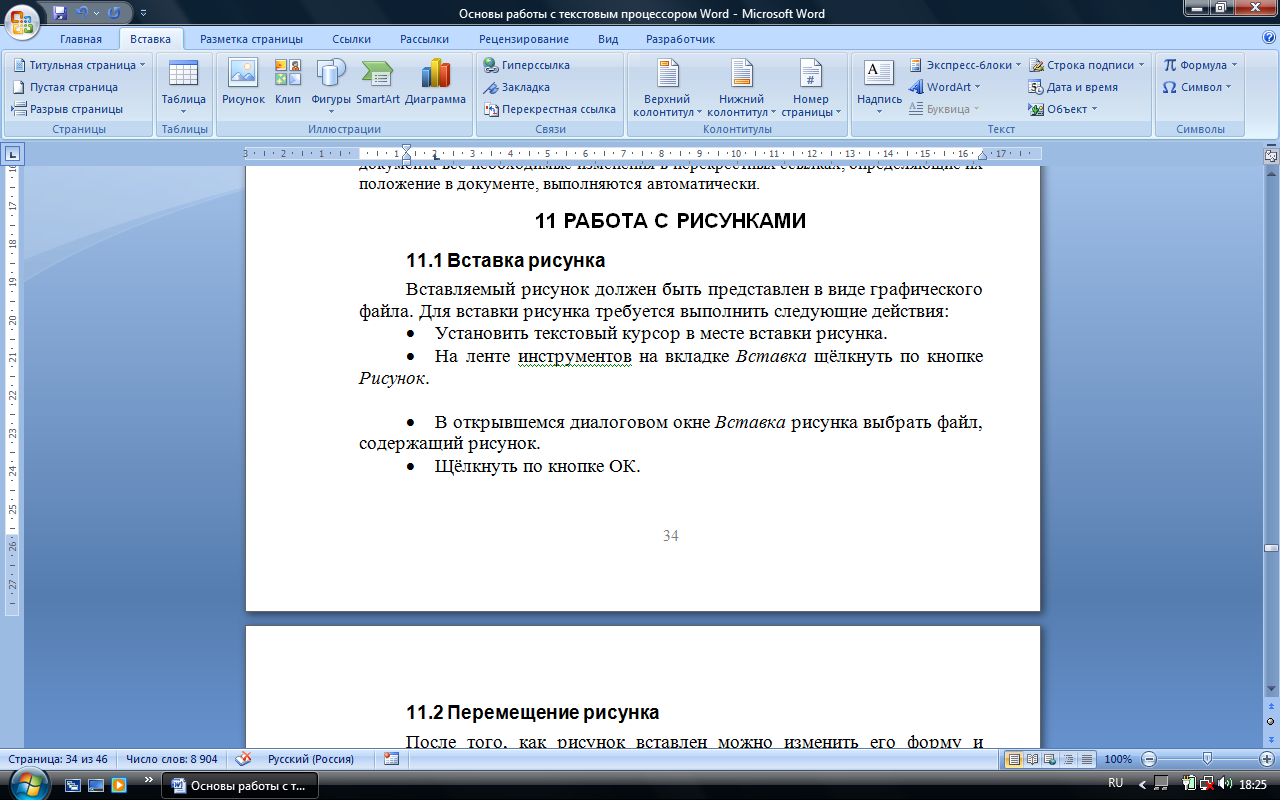
Task: Switch to Web Layout view
Action: point(1051,759)
